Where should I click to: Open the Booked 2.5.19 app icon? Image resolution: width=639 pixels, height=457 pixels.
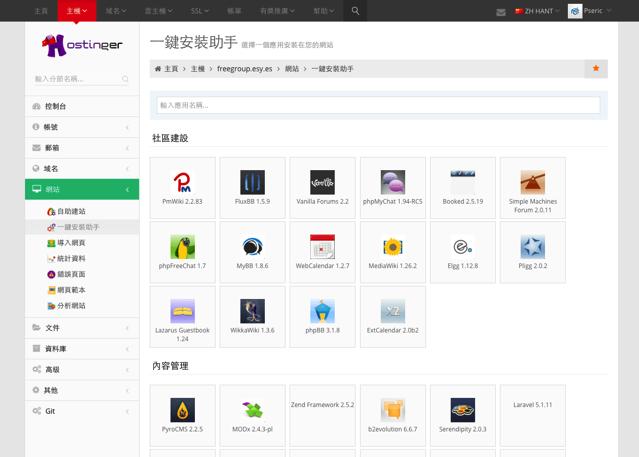[x=463, y=182]
